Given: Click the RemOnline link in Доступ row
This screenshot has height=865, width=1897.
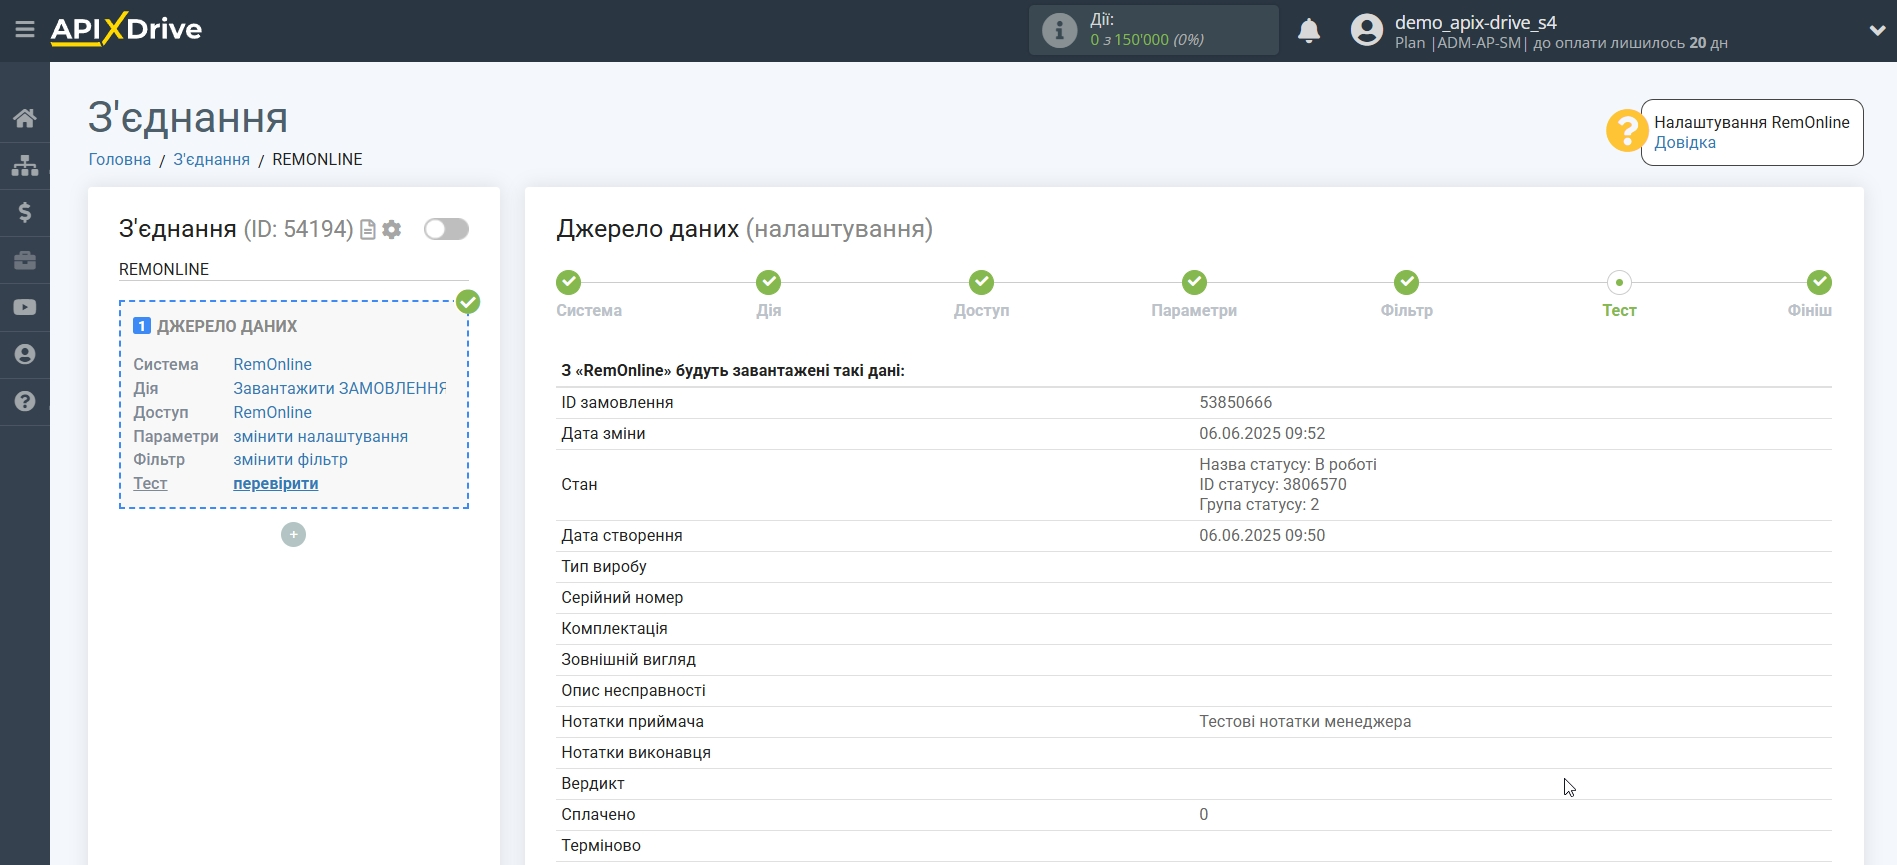Looking at the screenshot, I should (x=272, y=412).
